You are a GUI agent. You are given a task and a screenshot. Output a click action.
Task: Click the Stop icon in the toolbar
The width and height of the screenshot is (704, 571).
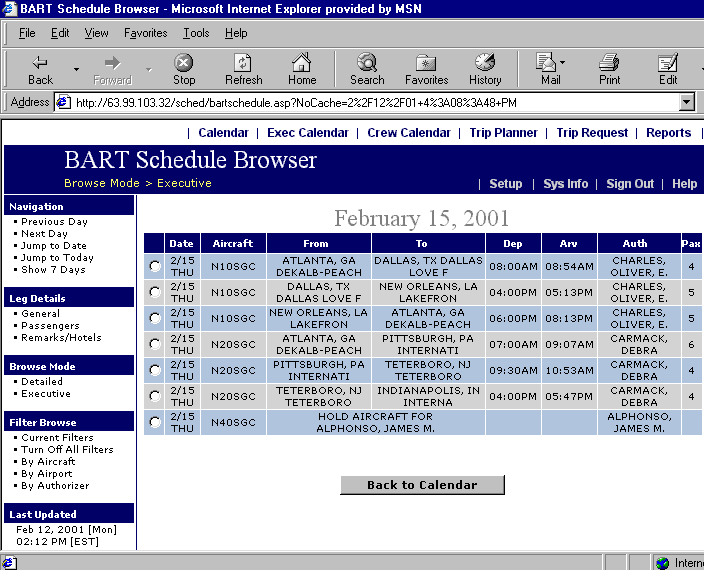(184, 64)
